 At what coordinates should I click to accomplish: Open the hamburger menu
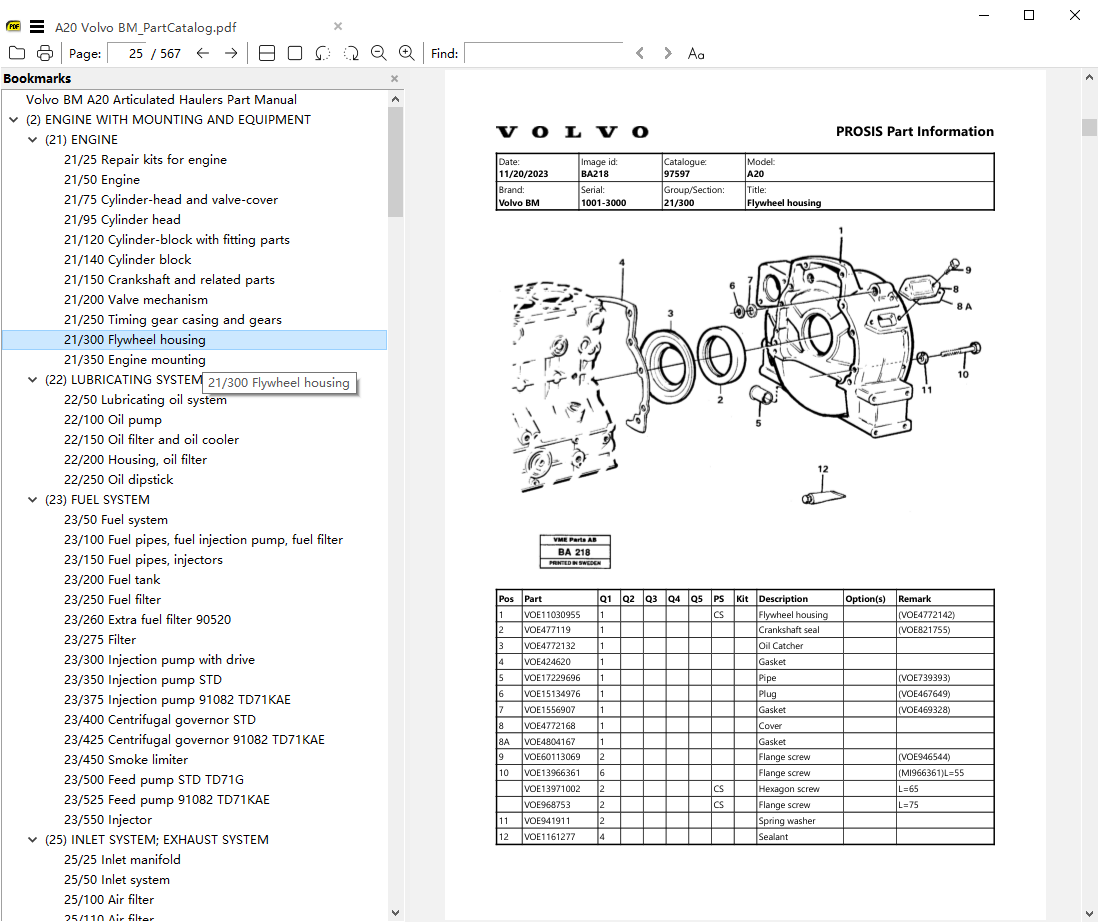click(37, 27)
